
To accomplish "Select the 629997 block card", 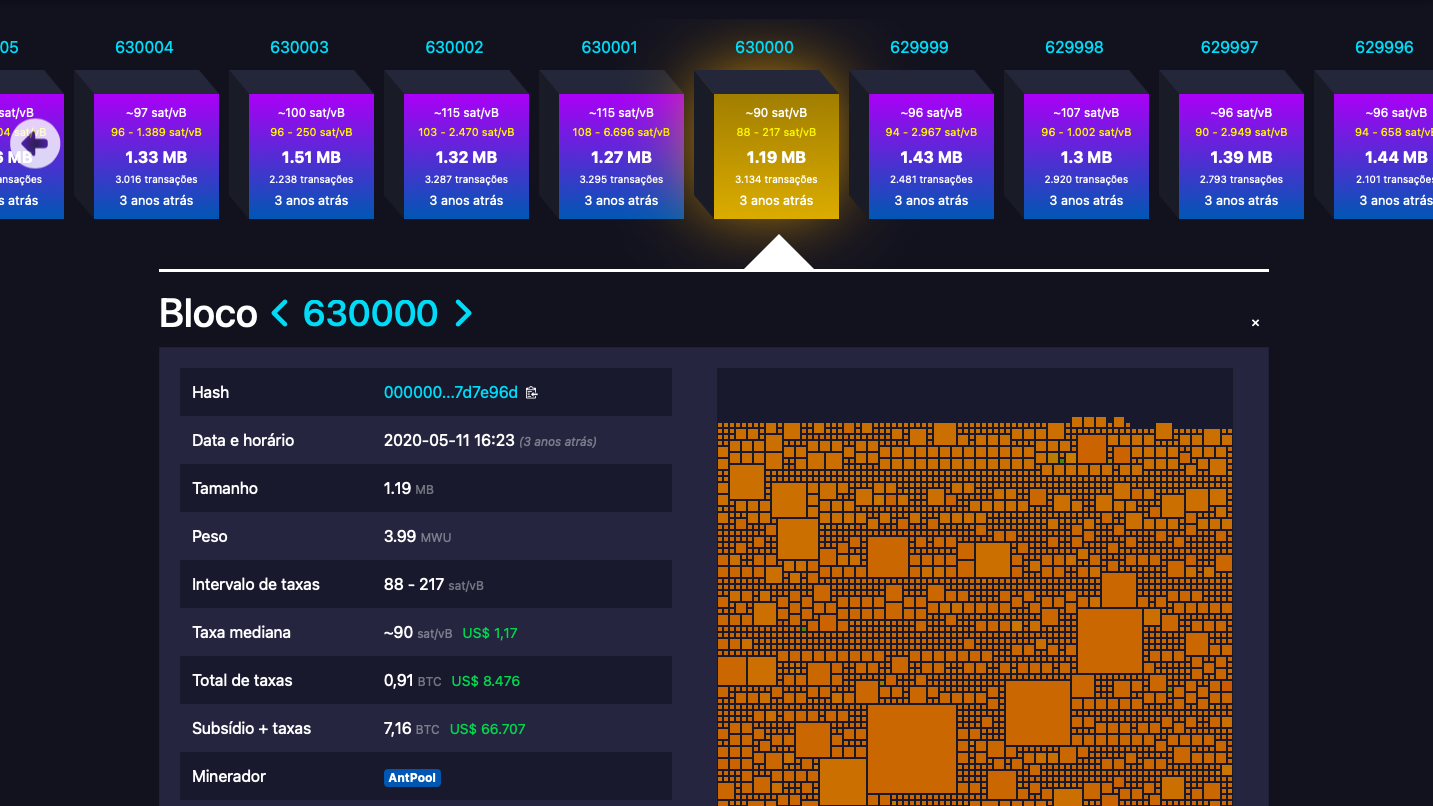I will pyautogui.click(x=1241, y=155).
